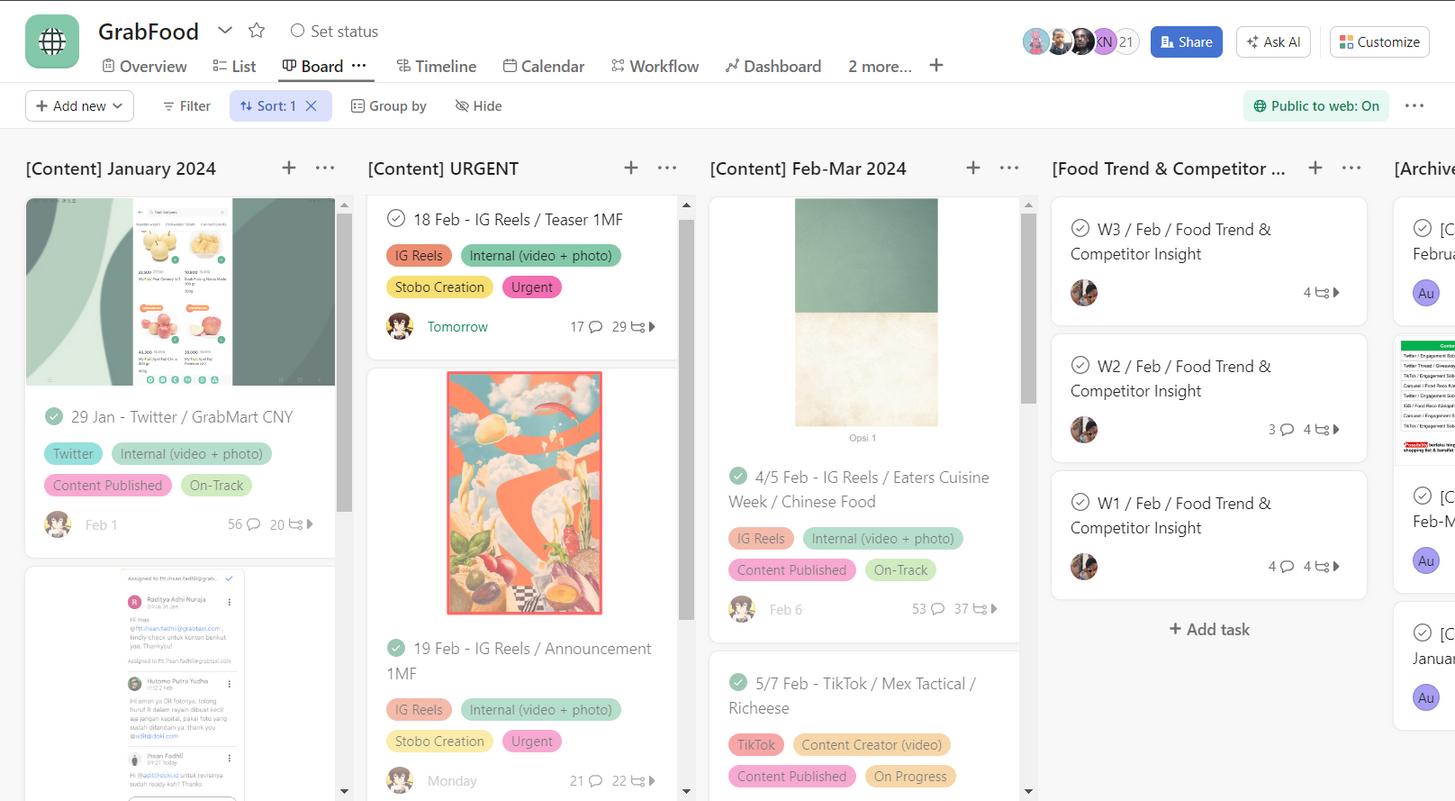Expand subtasks of W2 / Feb insight task
Viewport: 1455px width, 801px height.
tap(1322, 430)
